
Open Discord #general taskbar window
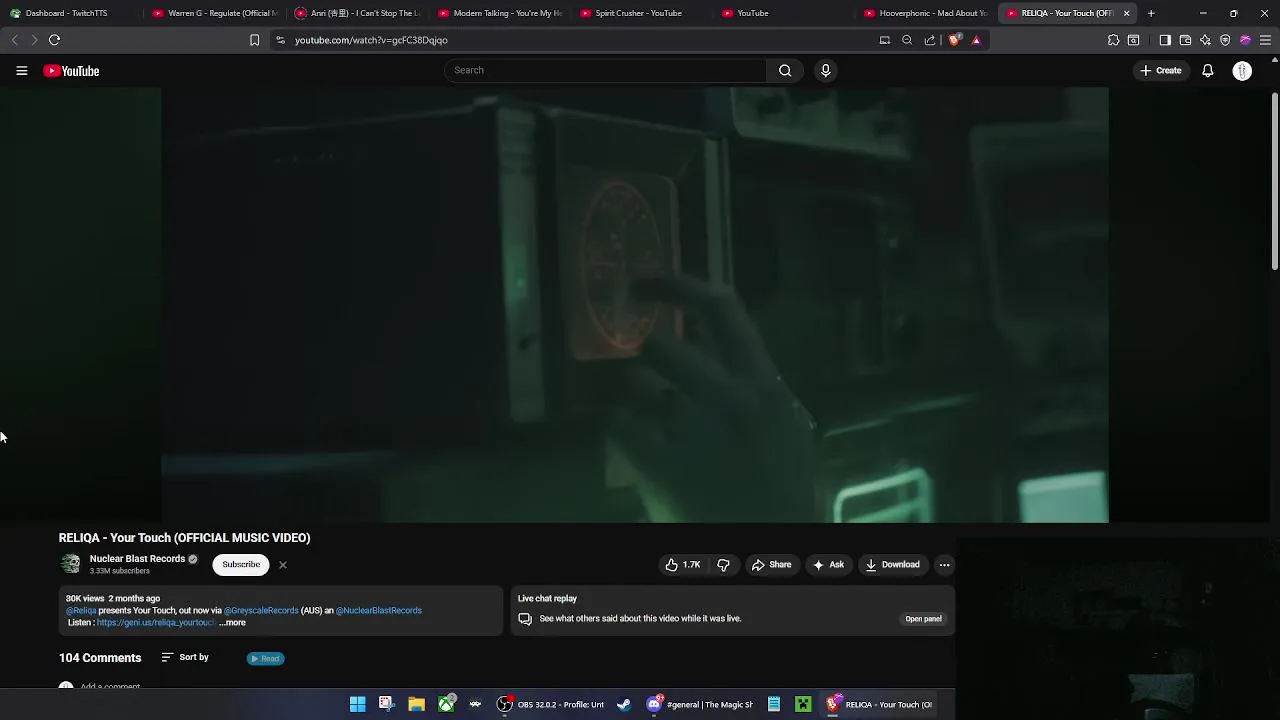tap(700, 704)
